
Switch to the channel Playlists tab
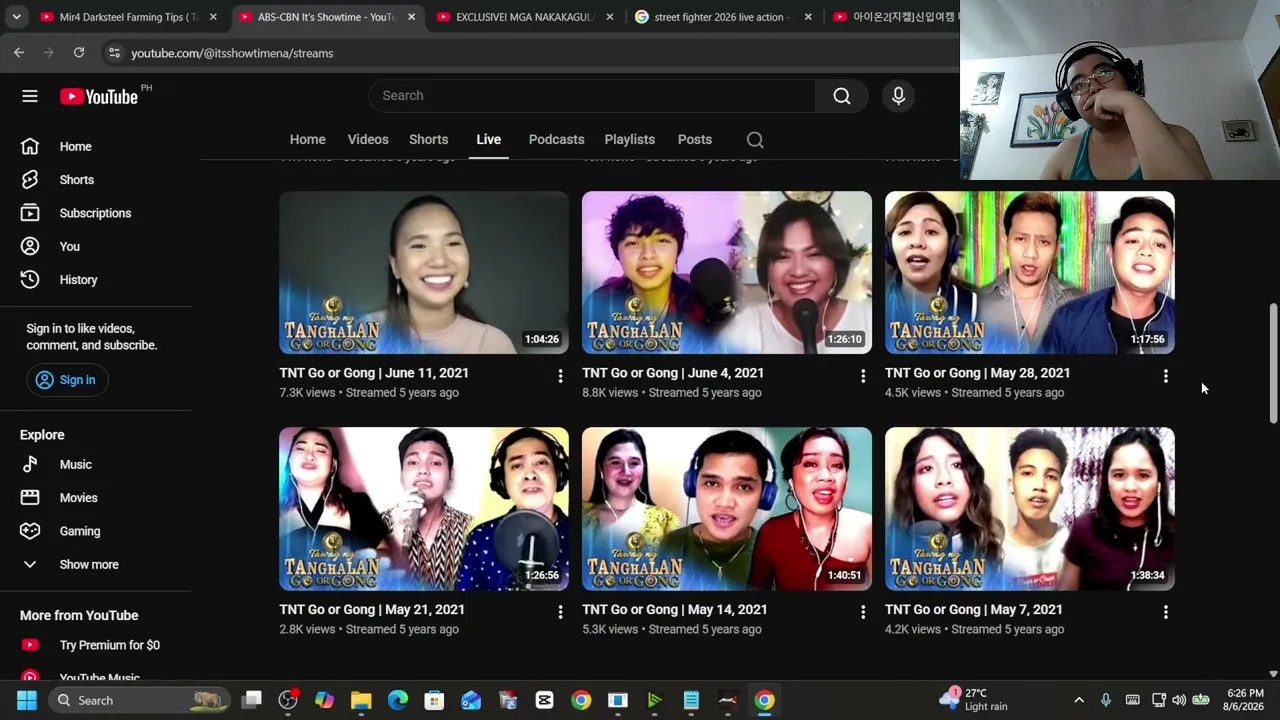coord(629,140)
